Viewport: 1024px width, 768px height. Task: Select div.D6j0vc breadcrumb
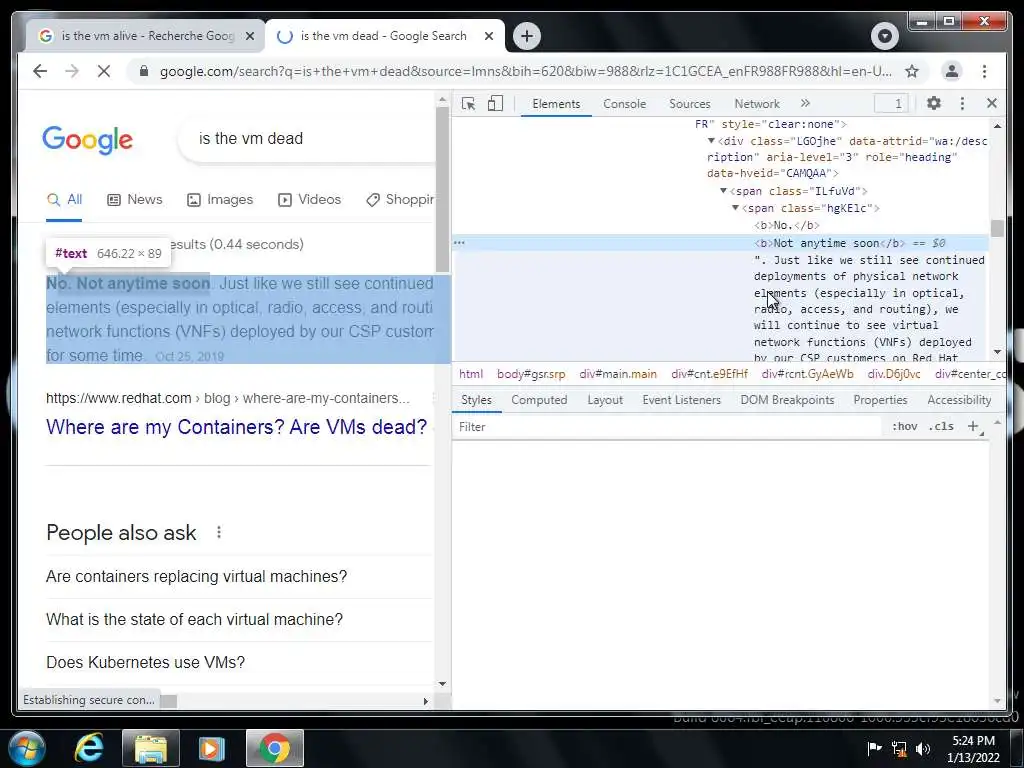coord(893,374)
